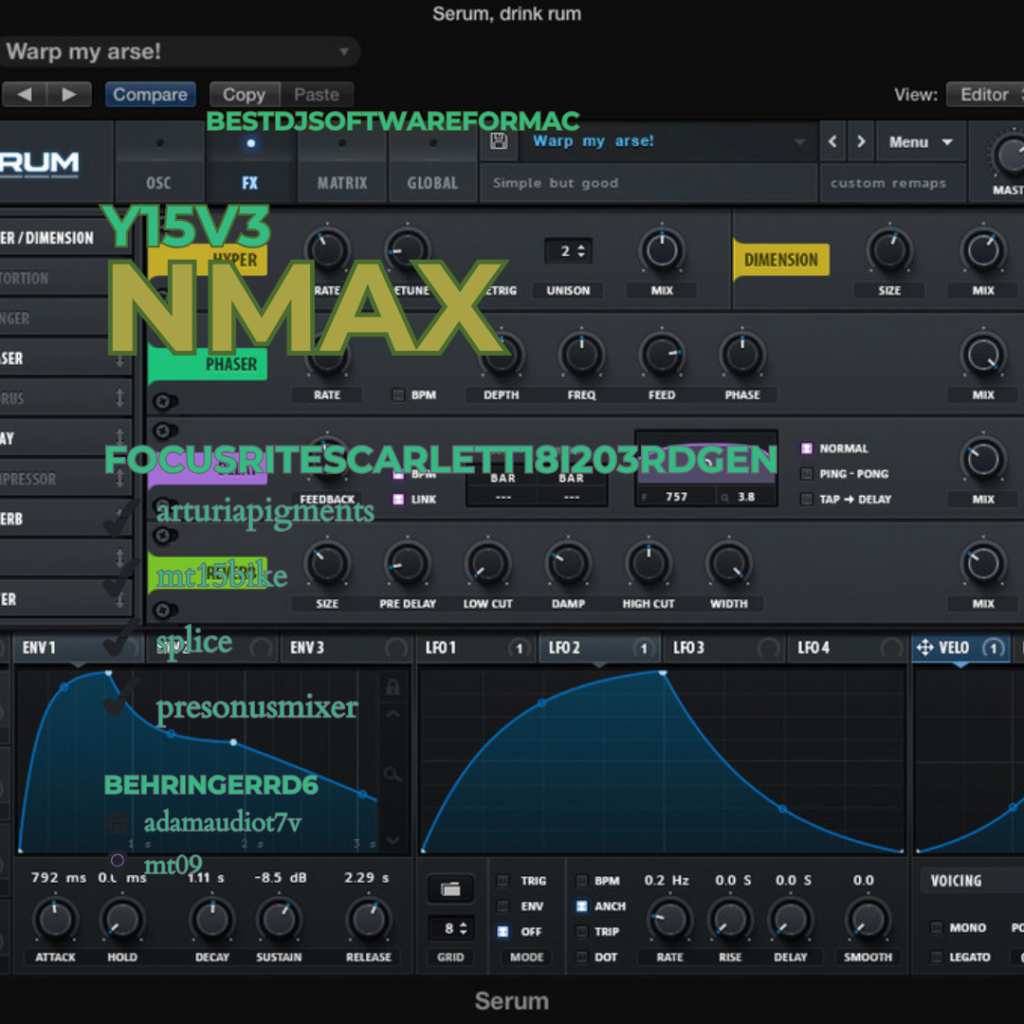
Task: Click the delay filter frequency value 757
Action: click(x=676, y=497)
